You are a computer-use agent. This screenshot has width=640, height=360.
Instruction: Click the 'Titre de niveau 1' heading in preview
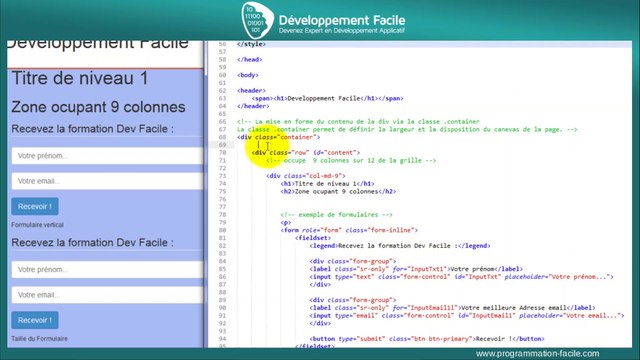click(x=80, y=78)
